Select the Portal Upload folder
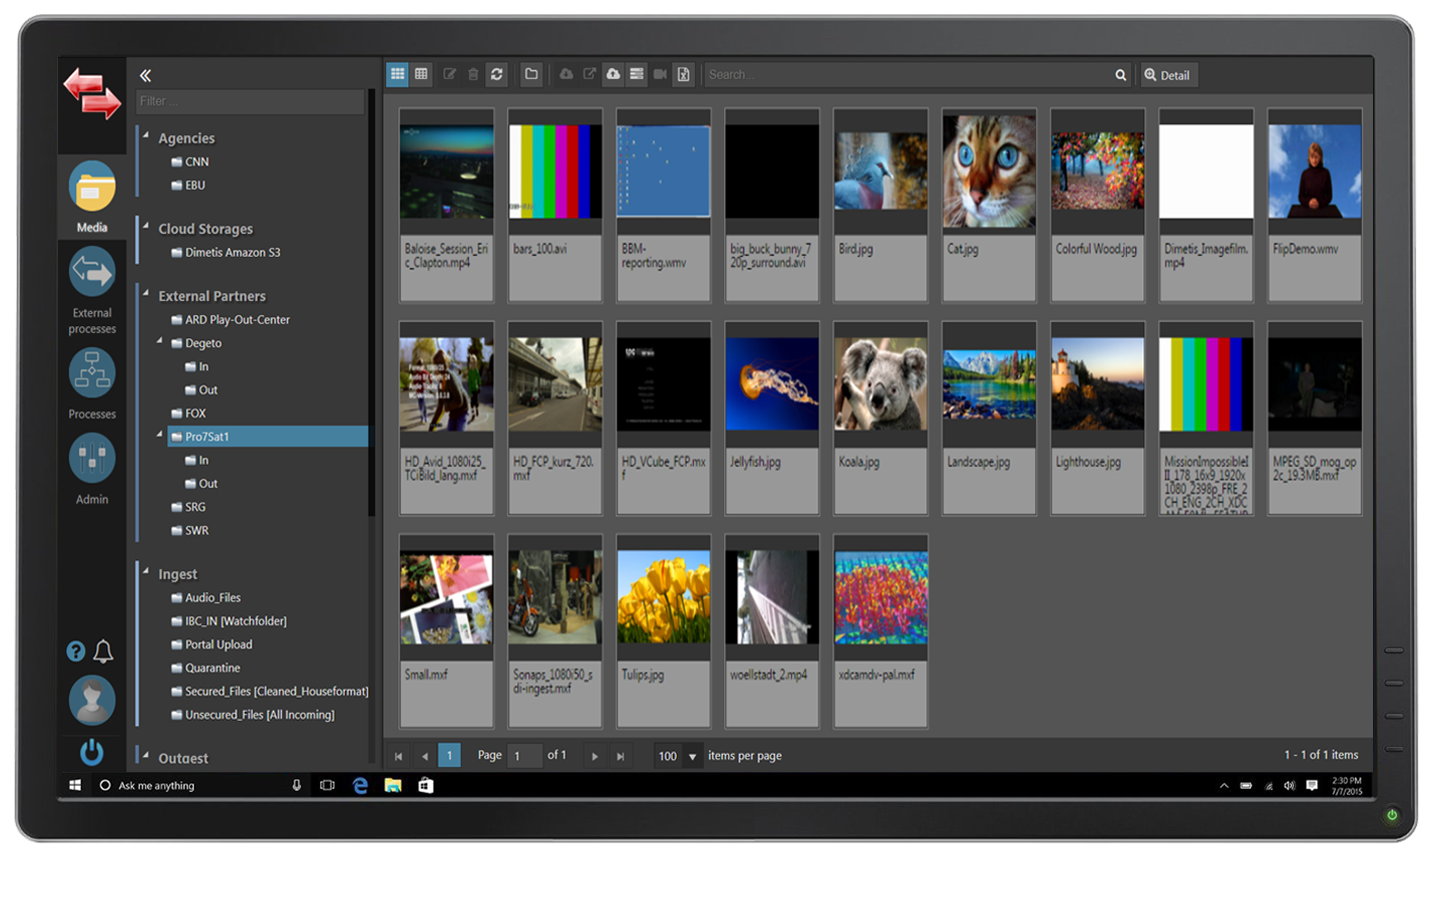The height and width of the screenshot is (897, 1450). click(211, 645)
